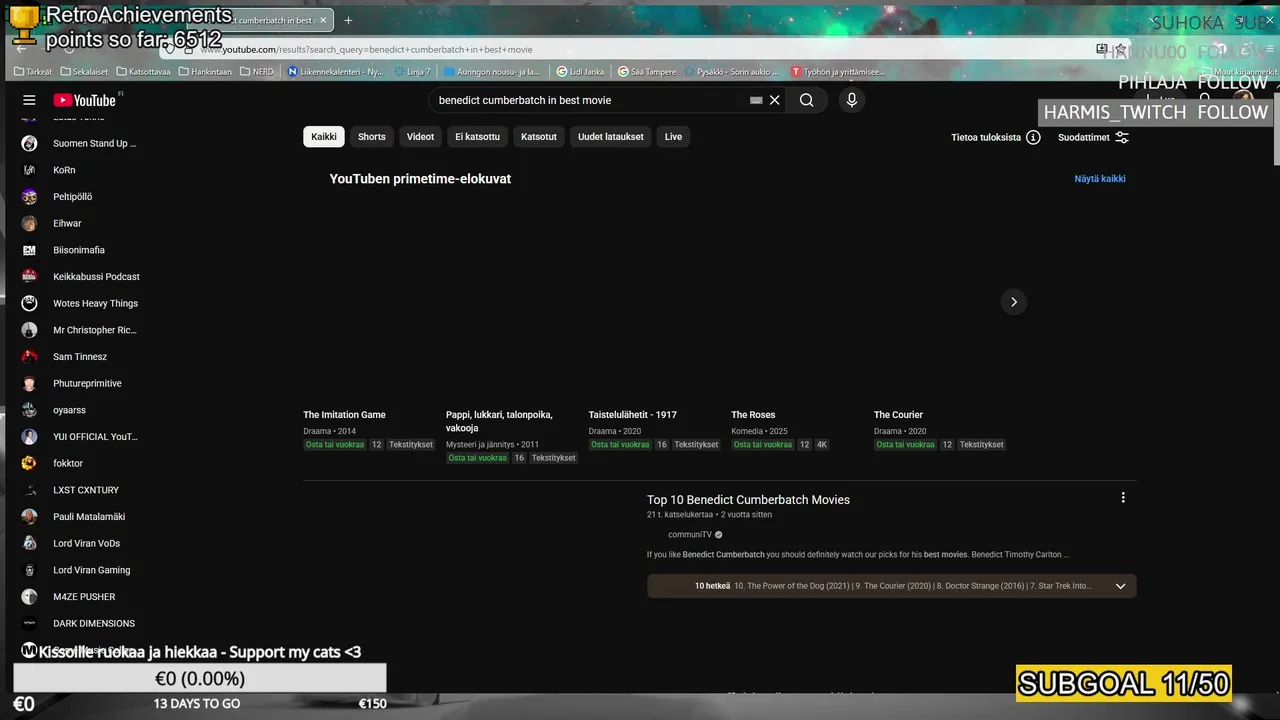Click the fokktor channel avatar
This screenshot has height=720, width=1280.
[30, 463]
